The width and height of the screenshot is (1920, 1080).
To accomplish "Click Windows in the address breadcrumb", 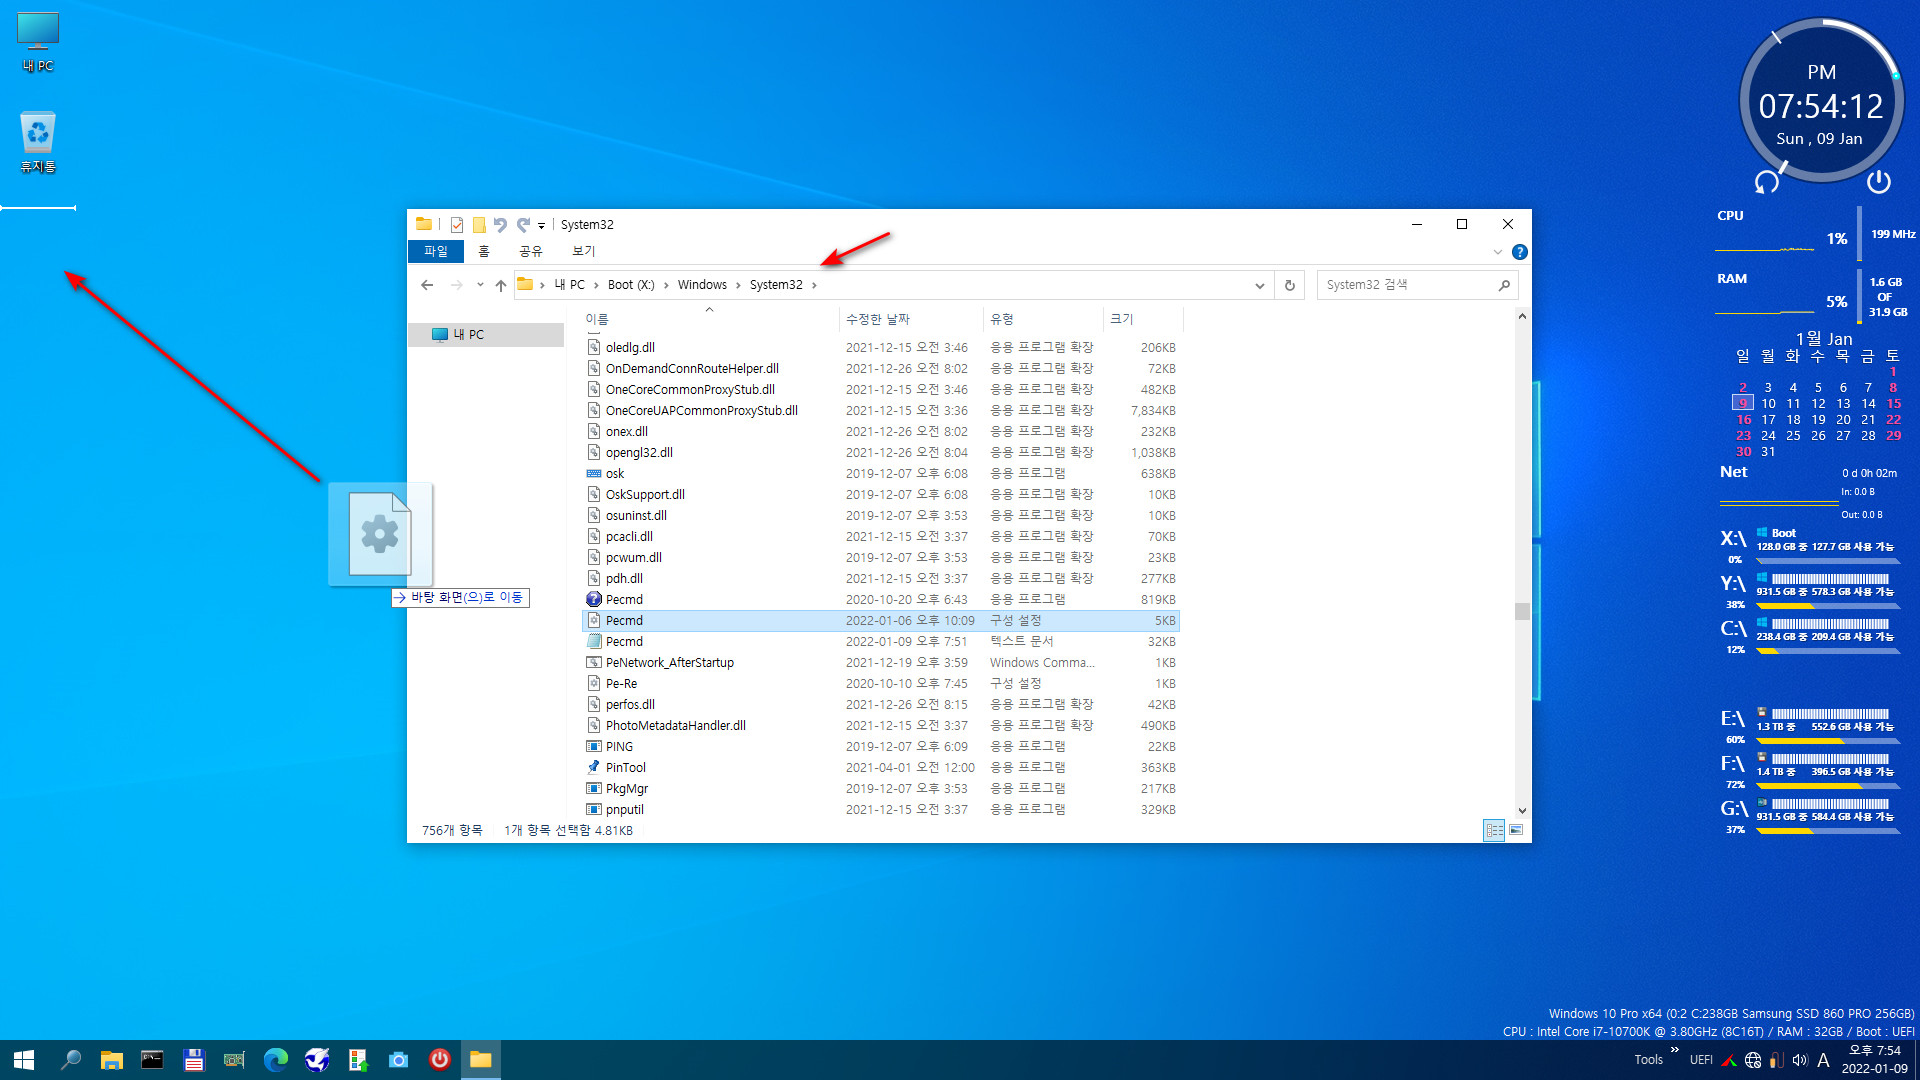I will pos(702,285).
